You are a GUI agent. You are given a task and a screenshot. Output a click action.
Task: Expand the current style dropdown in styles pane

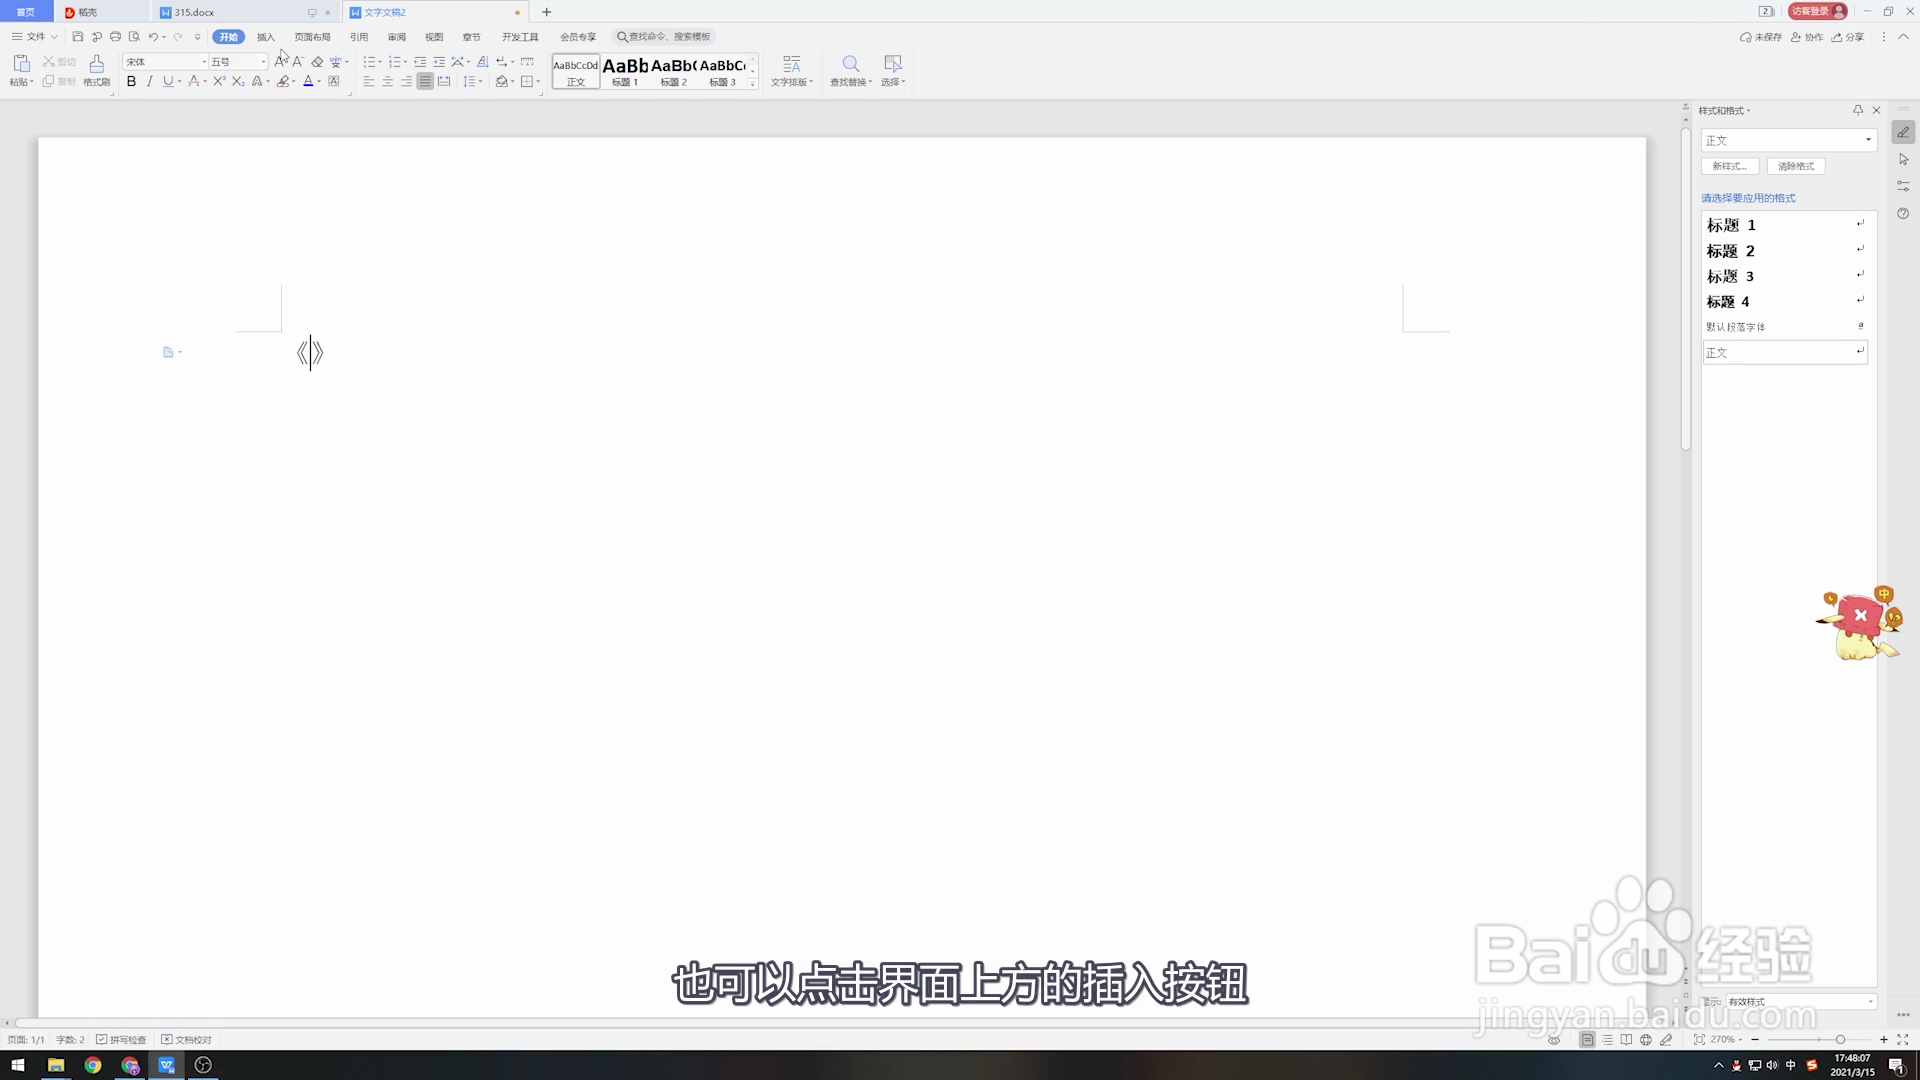pos(1868,140)
